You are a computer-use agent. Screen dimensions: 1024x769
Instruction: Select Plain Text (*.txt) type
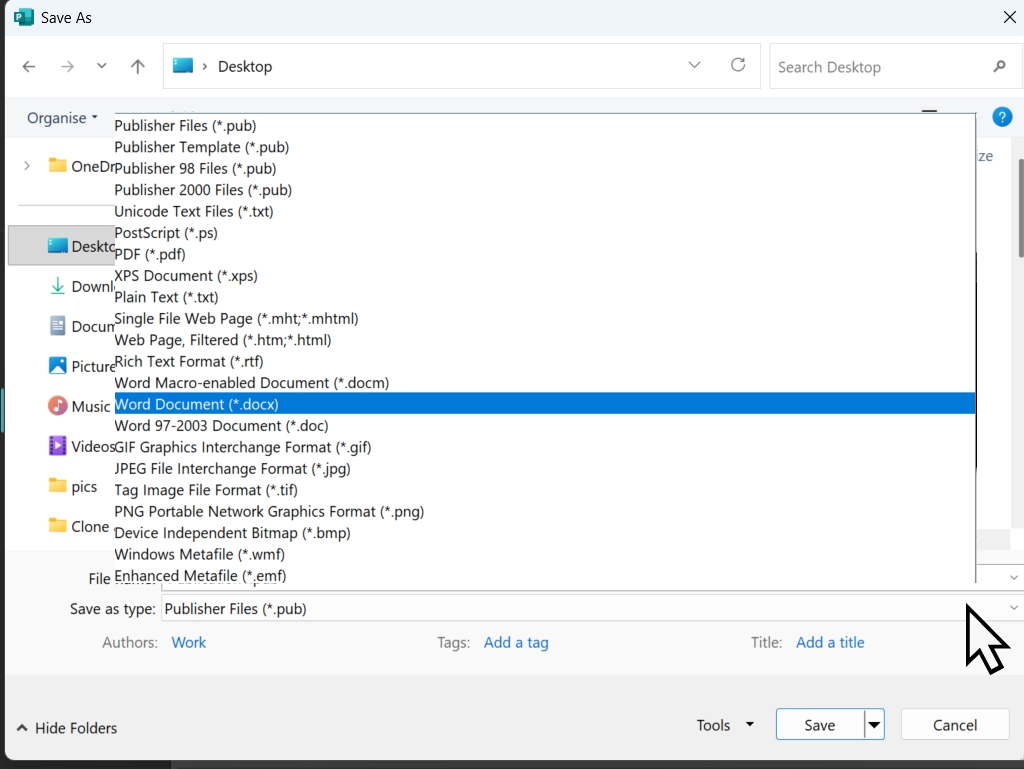click(545, 297)
